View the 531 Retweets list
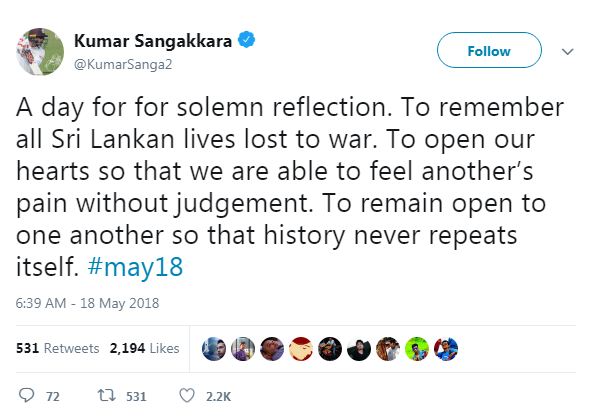This screenshot has width=591, height=418. (58, 348)
